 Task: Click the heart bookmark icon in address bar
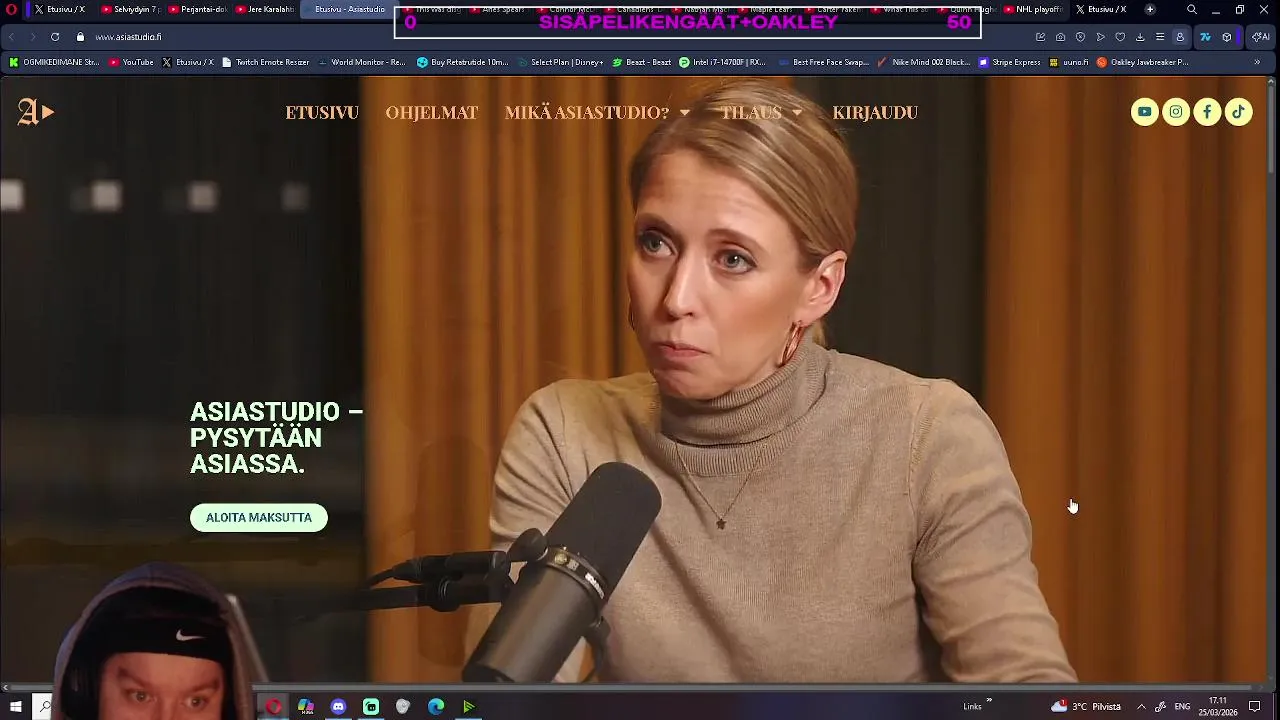1120,37
